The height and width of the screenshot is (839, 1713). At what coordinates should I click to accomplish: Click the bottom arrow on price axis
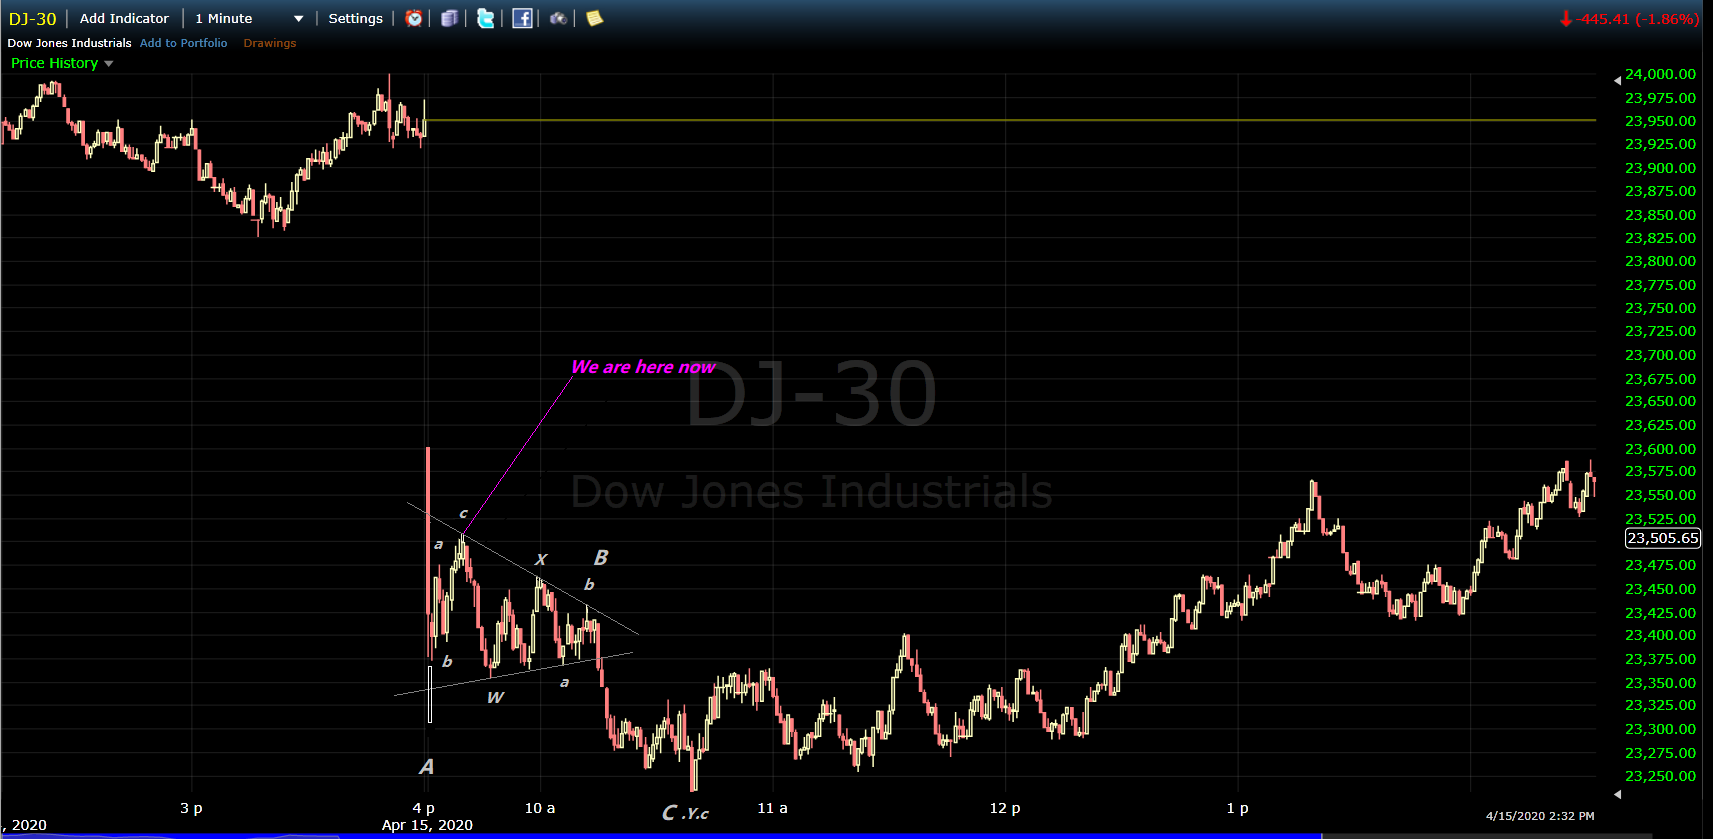click(x=1617, y=794)
